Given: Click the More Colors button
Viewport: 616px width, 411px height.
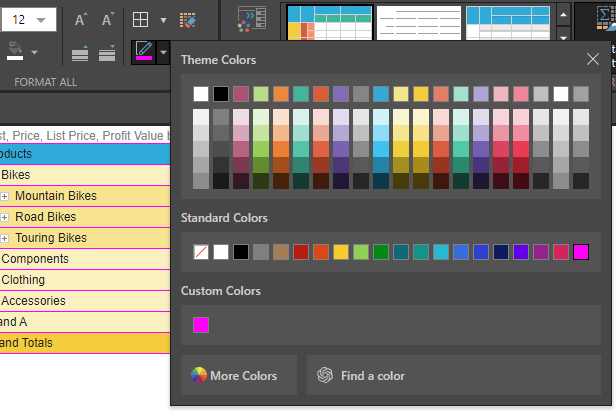Looking at the screenshot, I should click(x=238, y=376).
